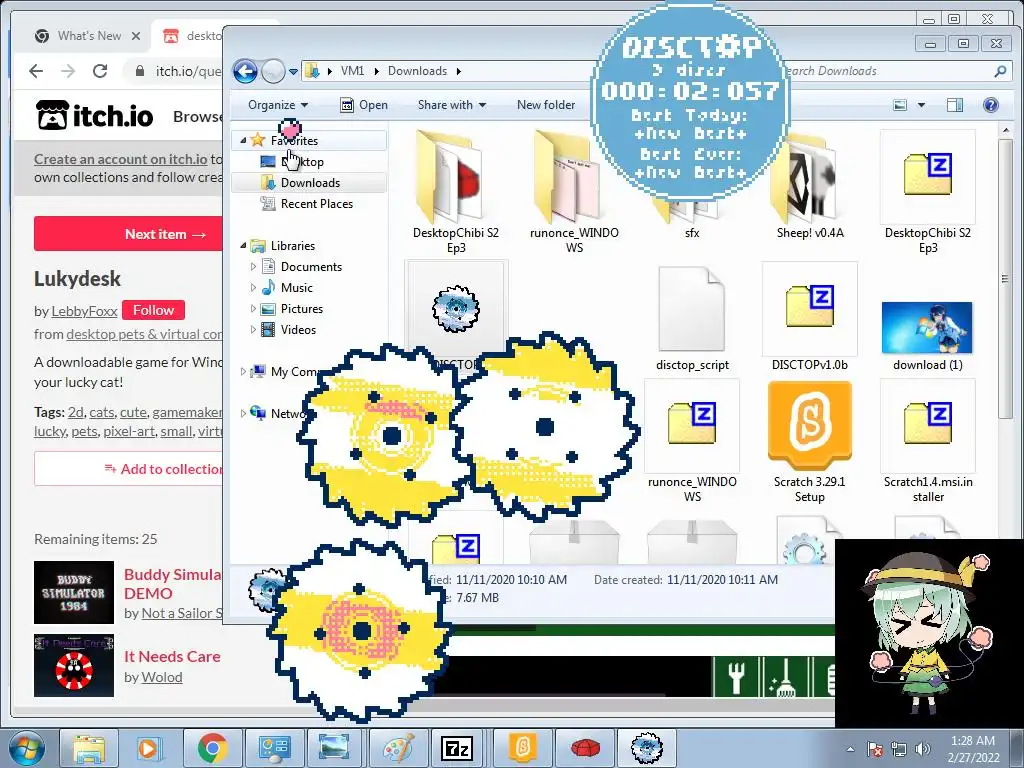Collapse the Favorites tree section
This screenshot has width=1024, height=768.
pos(243,140)
